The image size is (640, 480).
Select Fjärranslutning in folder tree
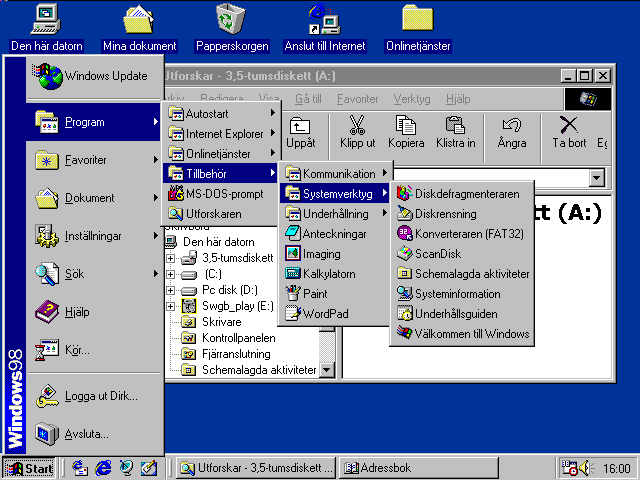(x=236, y=354)
